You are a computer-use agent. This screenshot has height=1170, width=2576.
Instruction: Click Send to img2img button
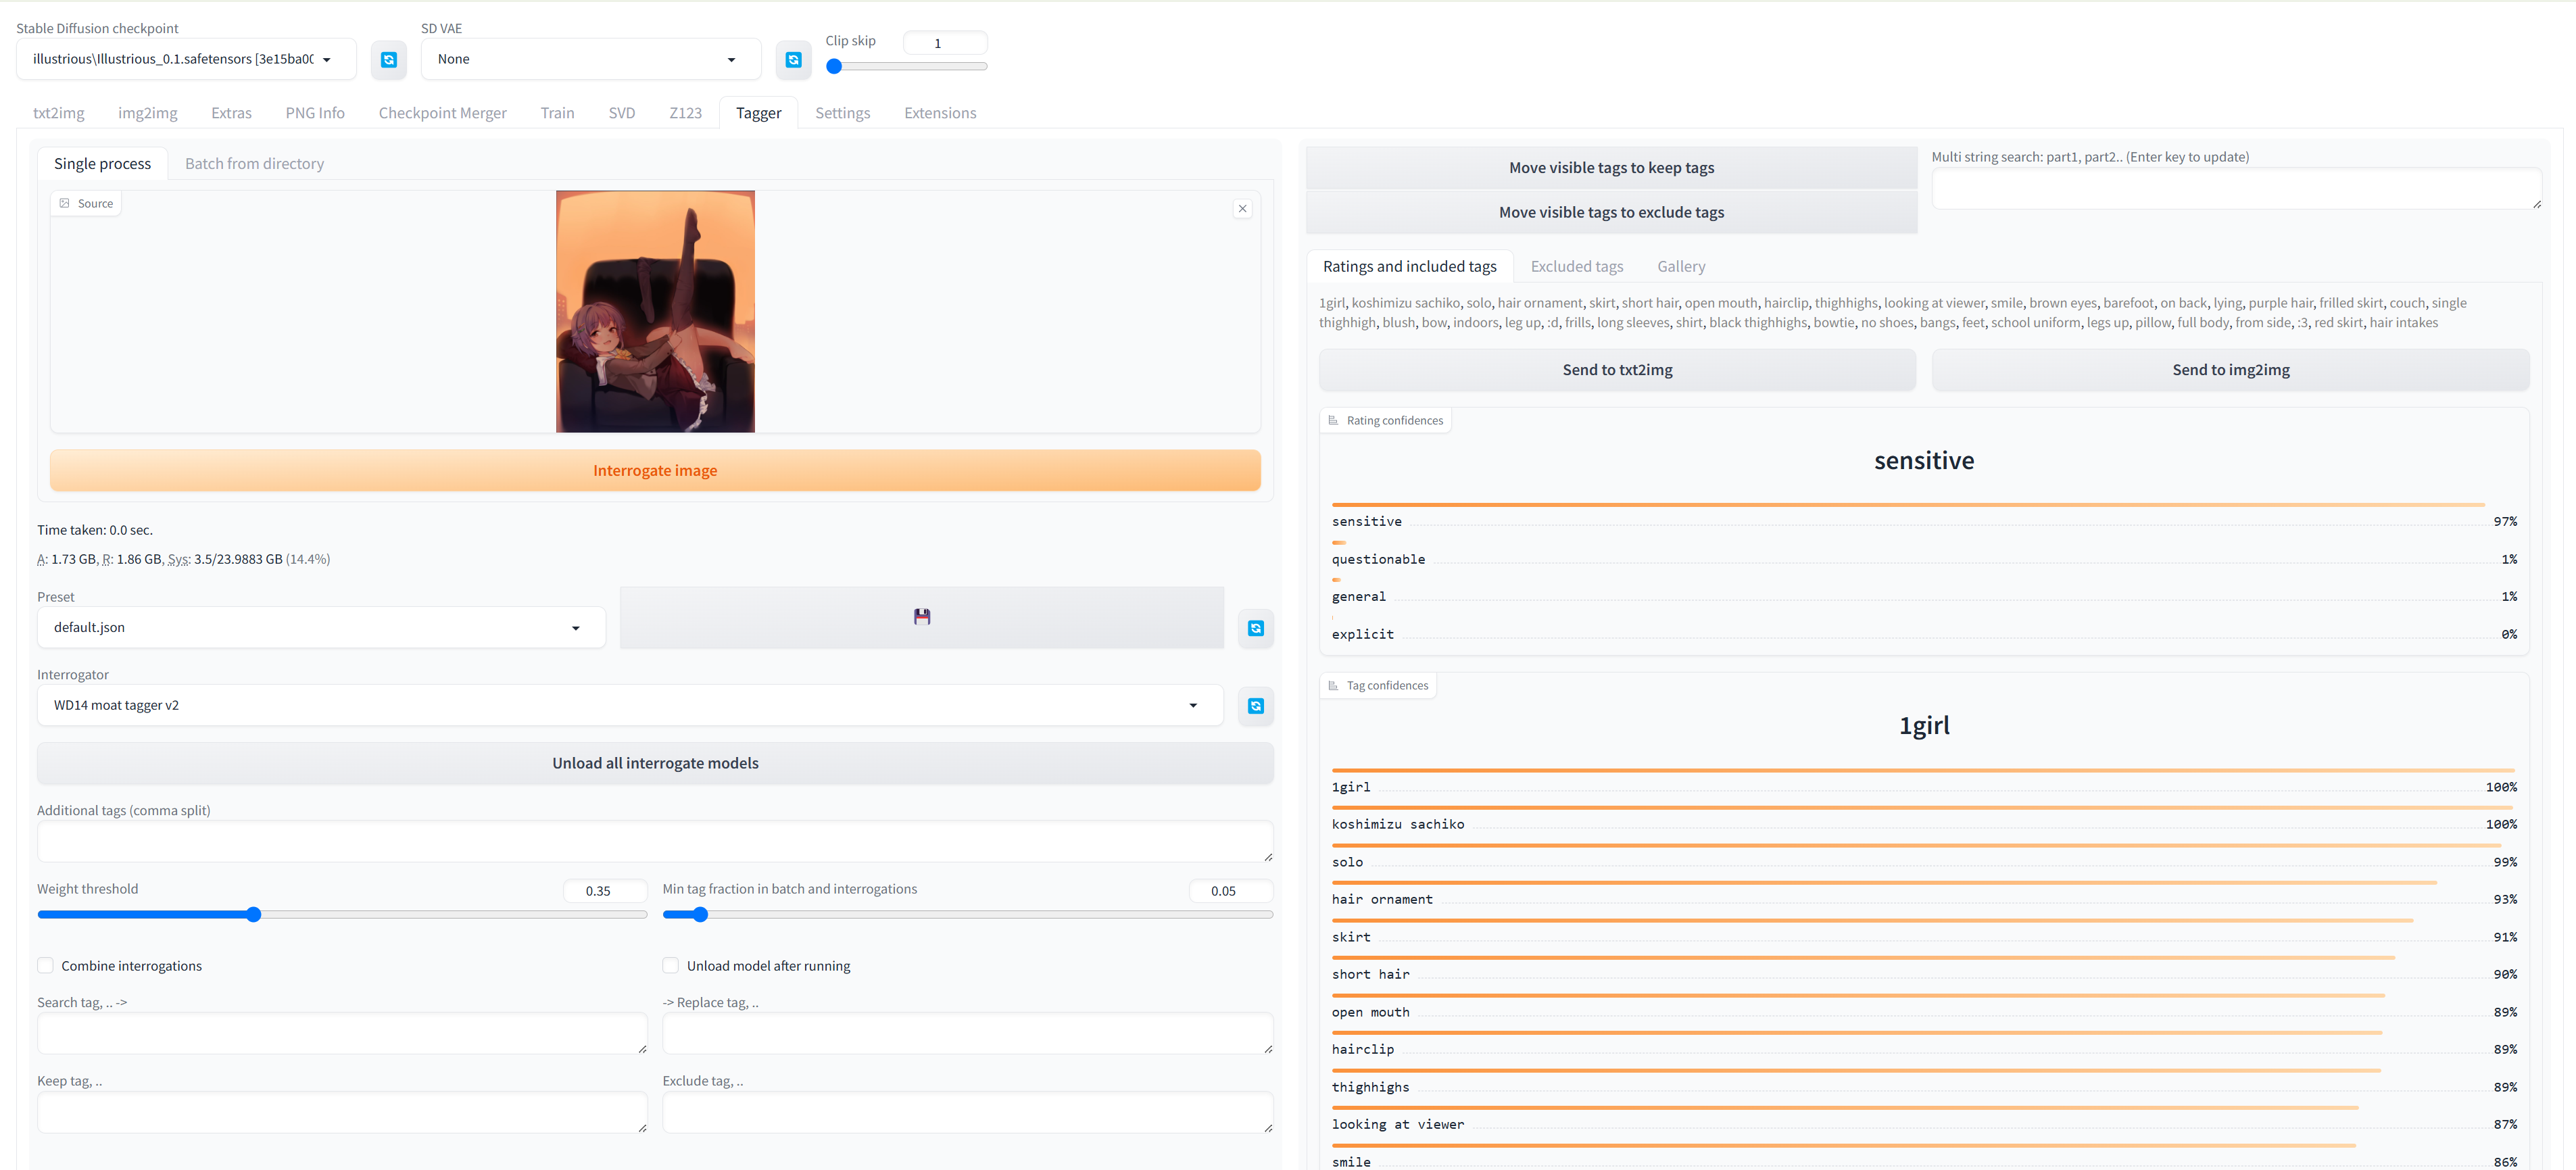point(2230,370)
